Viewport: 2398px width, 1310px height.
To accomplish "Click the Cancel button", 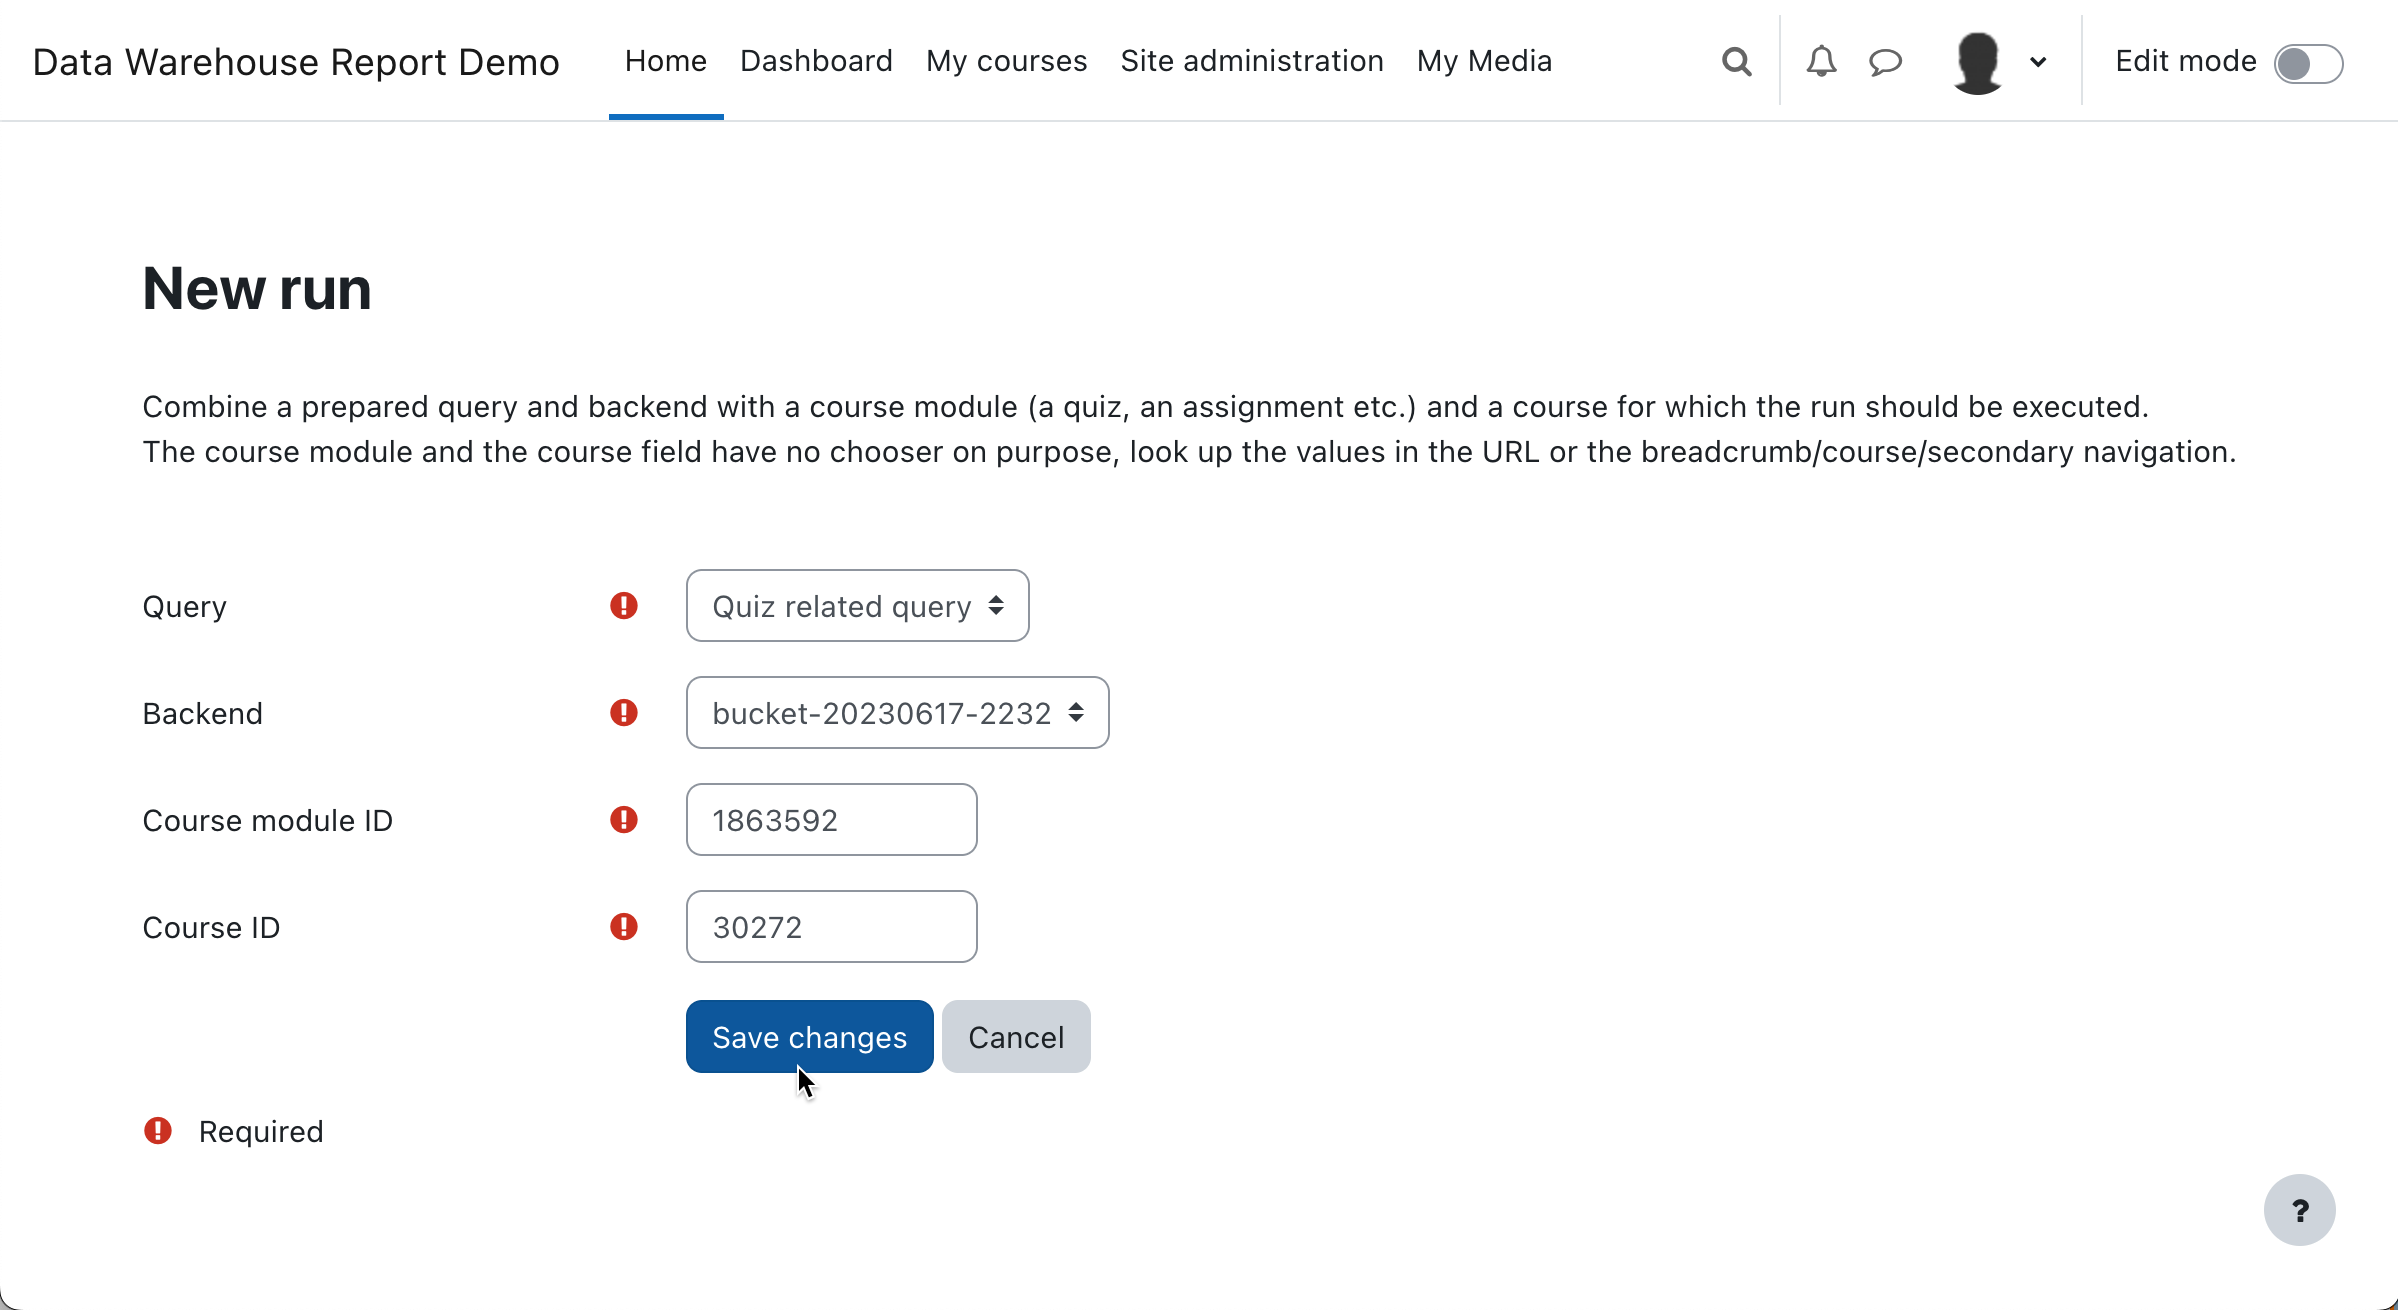I will 1016,1036.
